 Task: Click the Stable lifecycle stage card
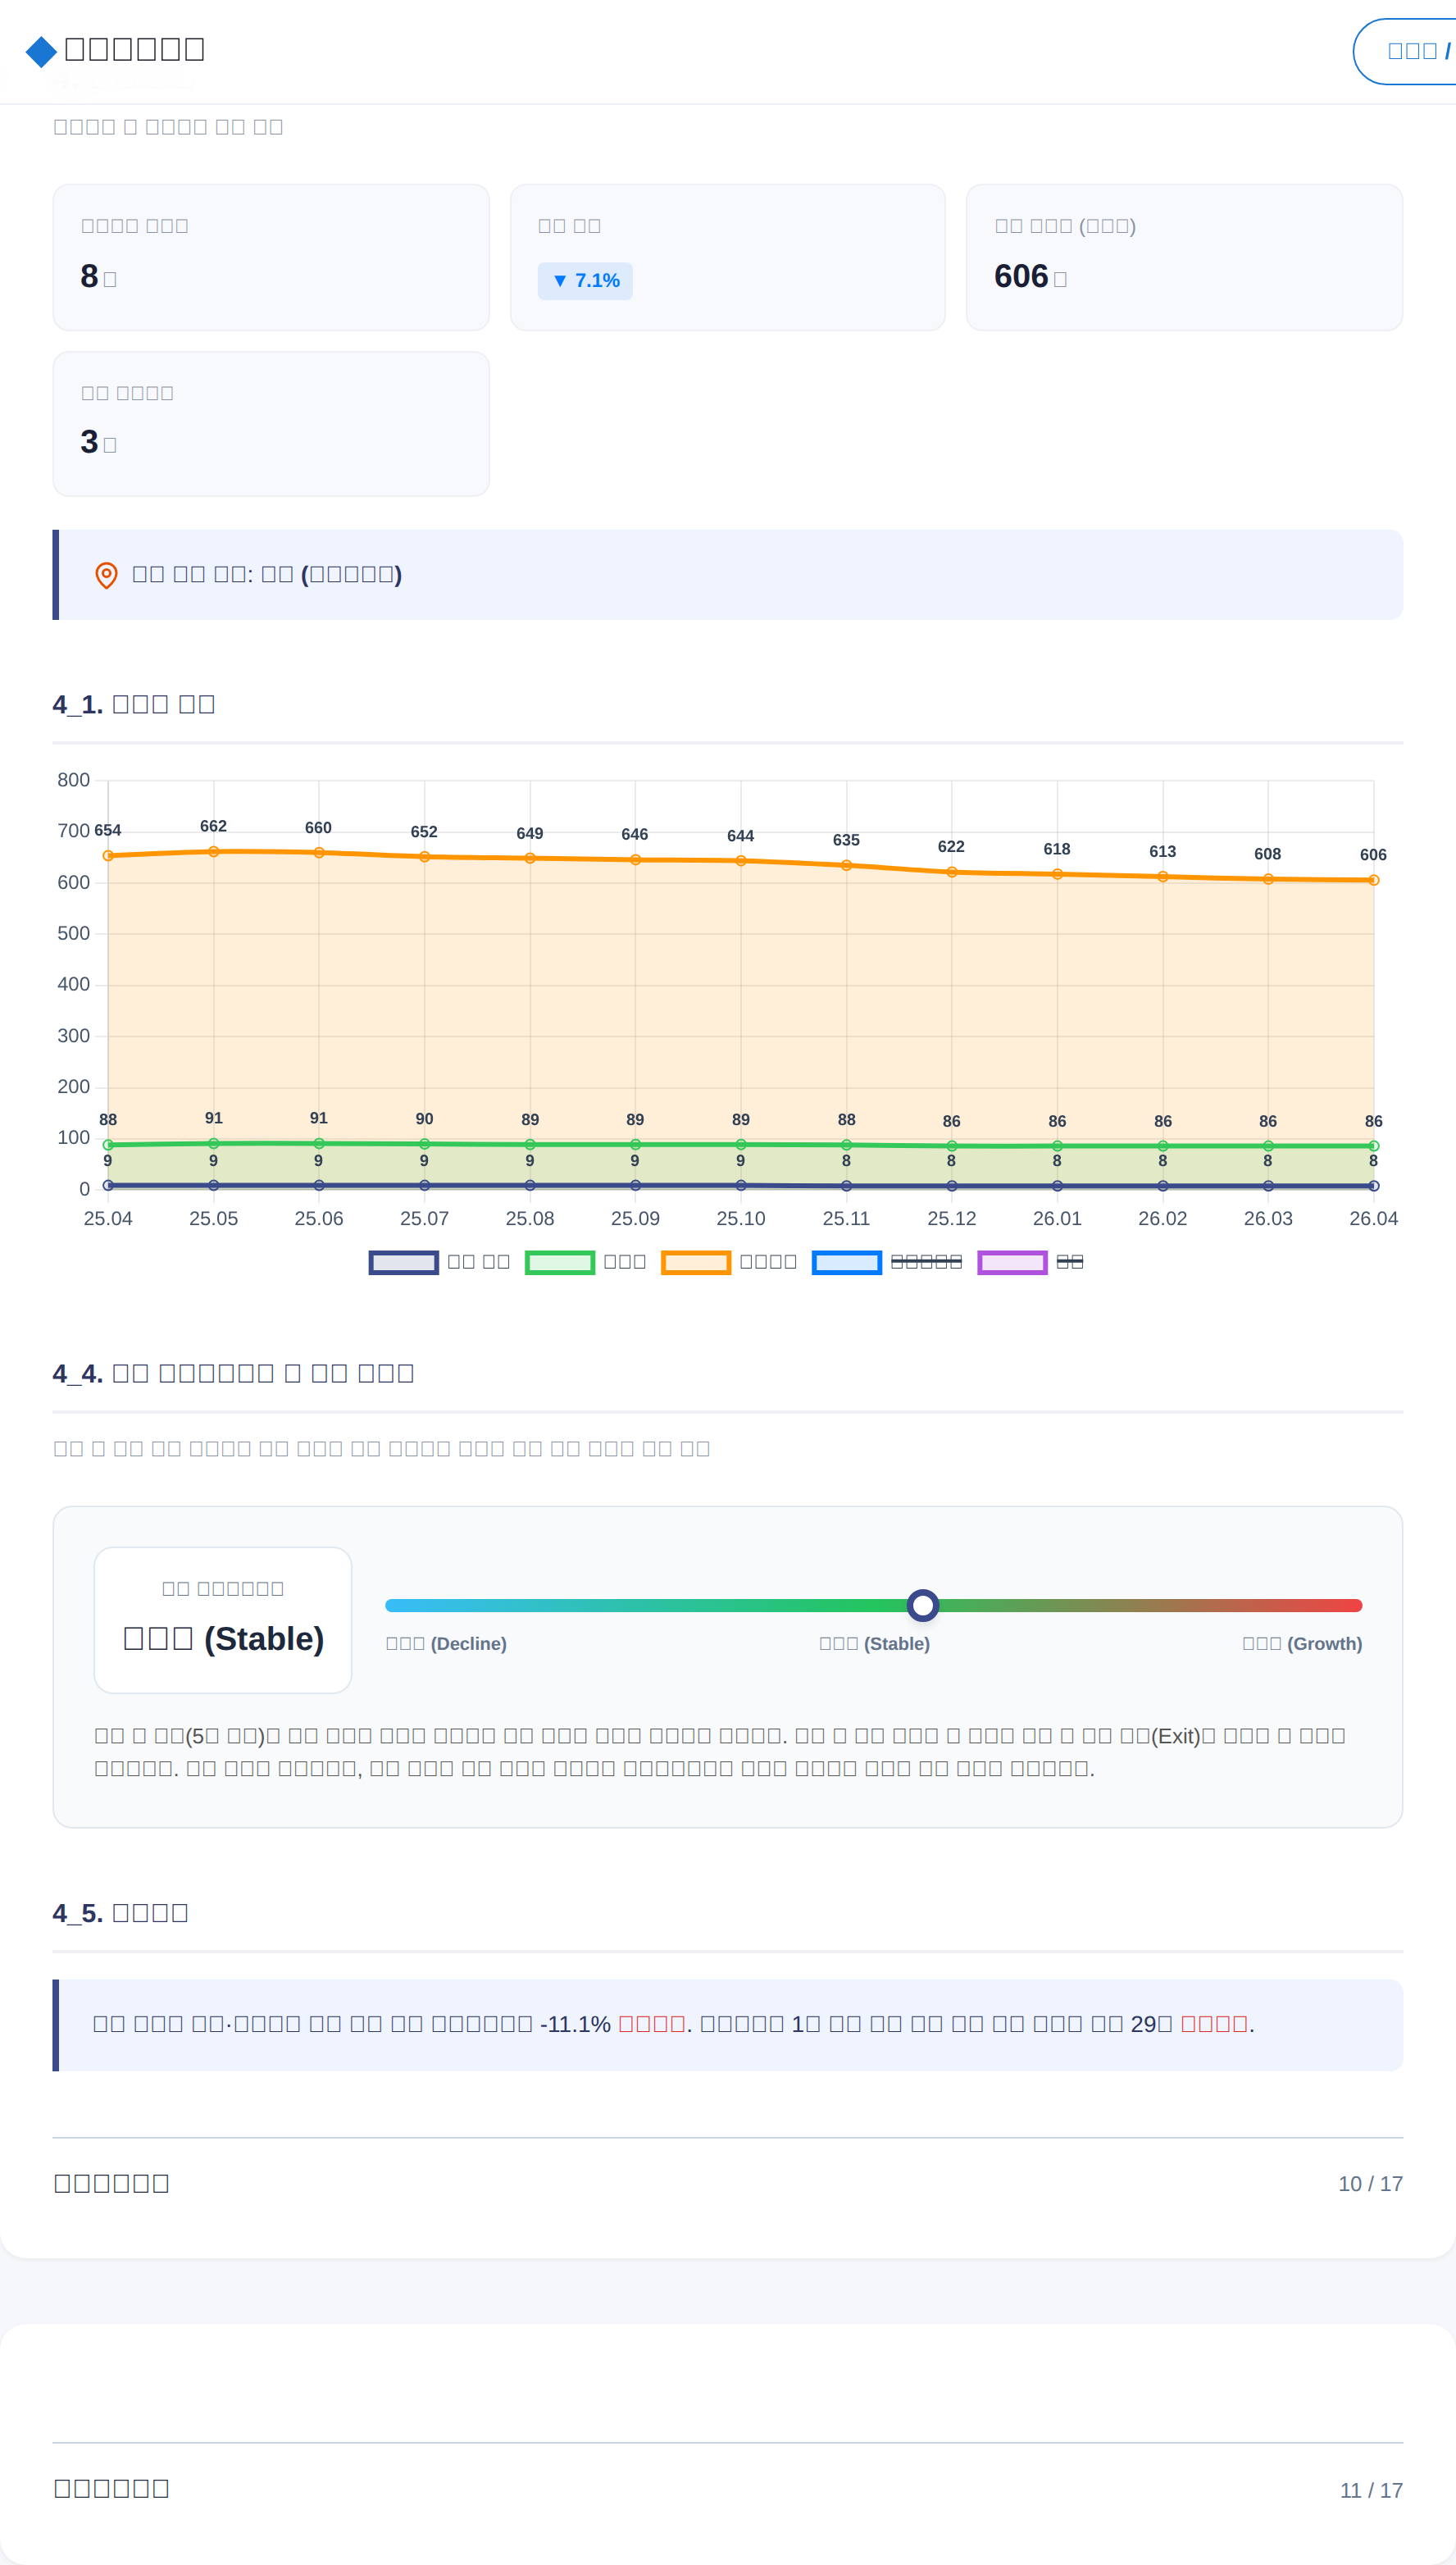pos(223,1620)
